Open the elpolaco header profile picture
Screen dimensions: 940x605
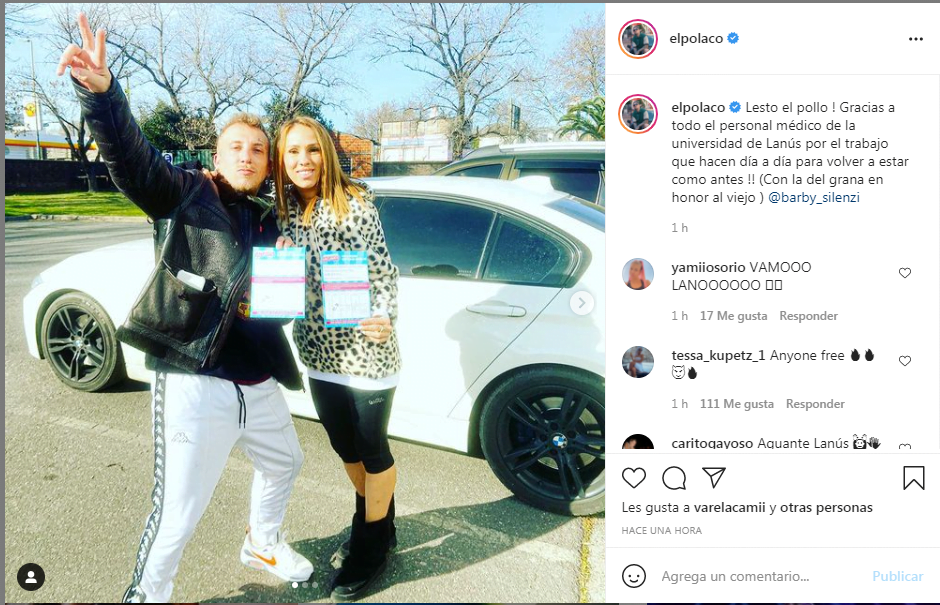[x=638, y=38]
